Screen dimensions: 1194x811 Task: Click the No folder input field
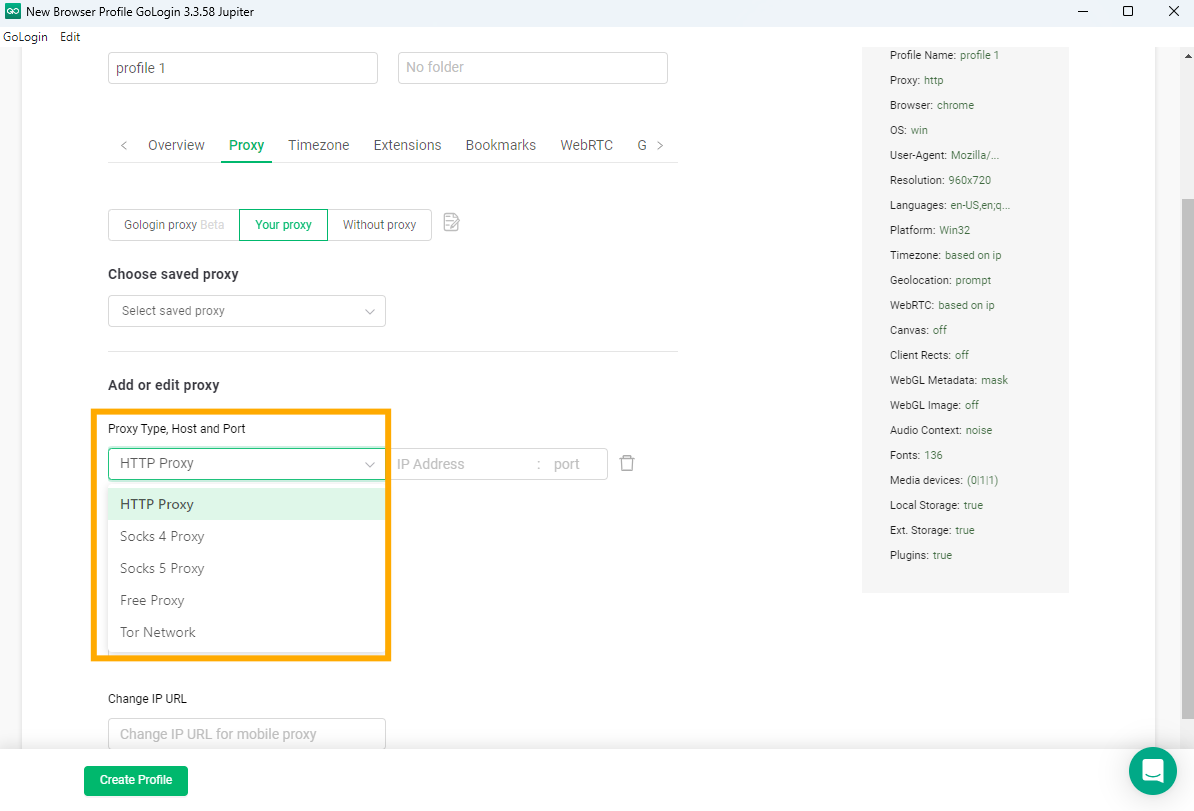click(533, 68)
